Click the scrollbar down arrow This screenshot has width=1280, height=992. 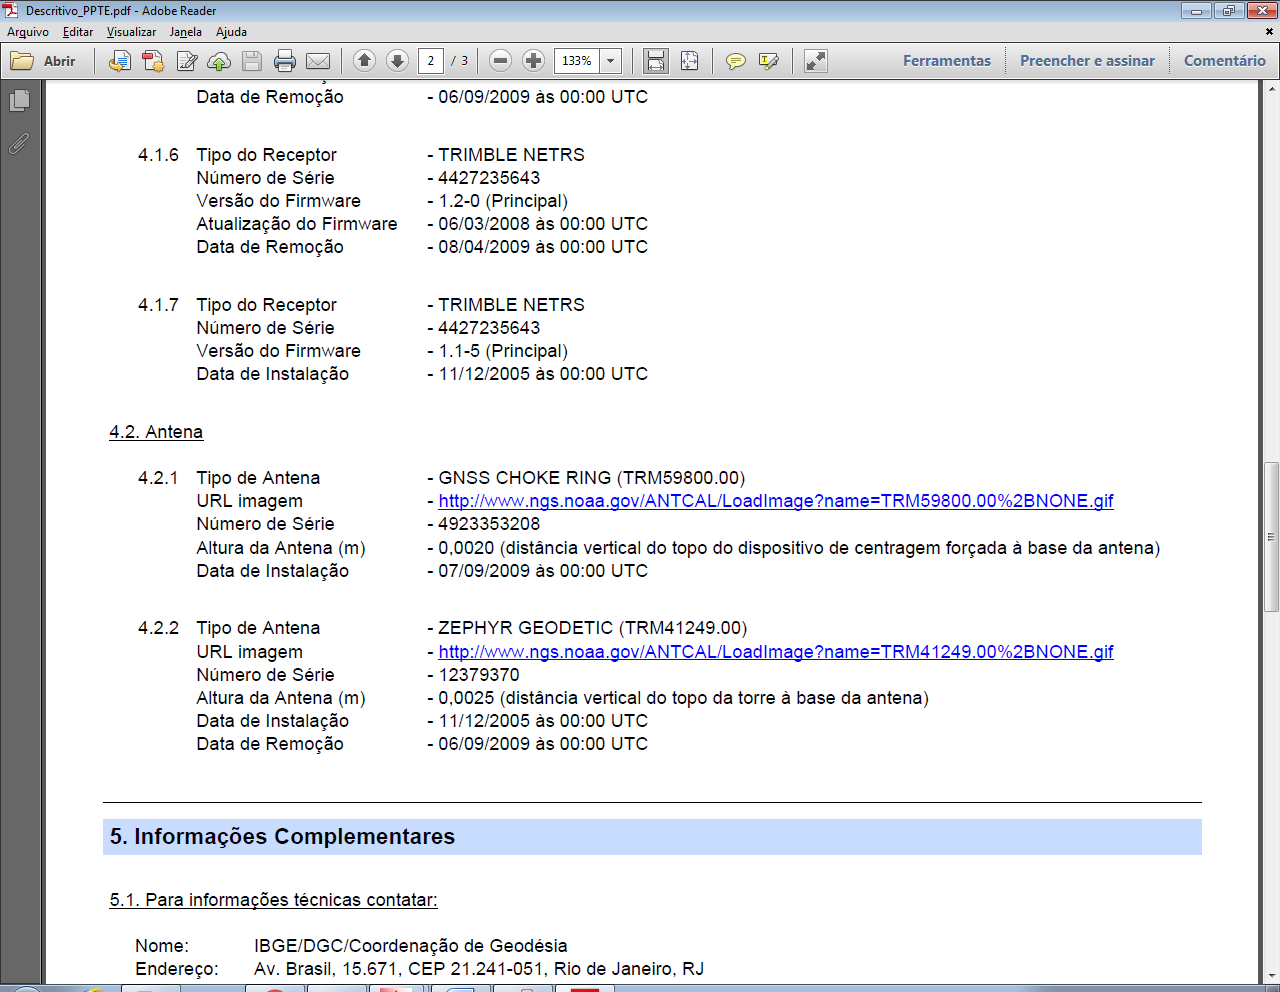click(1271, 975)
